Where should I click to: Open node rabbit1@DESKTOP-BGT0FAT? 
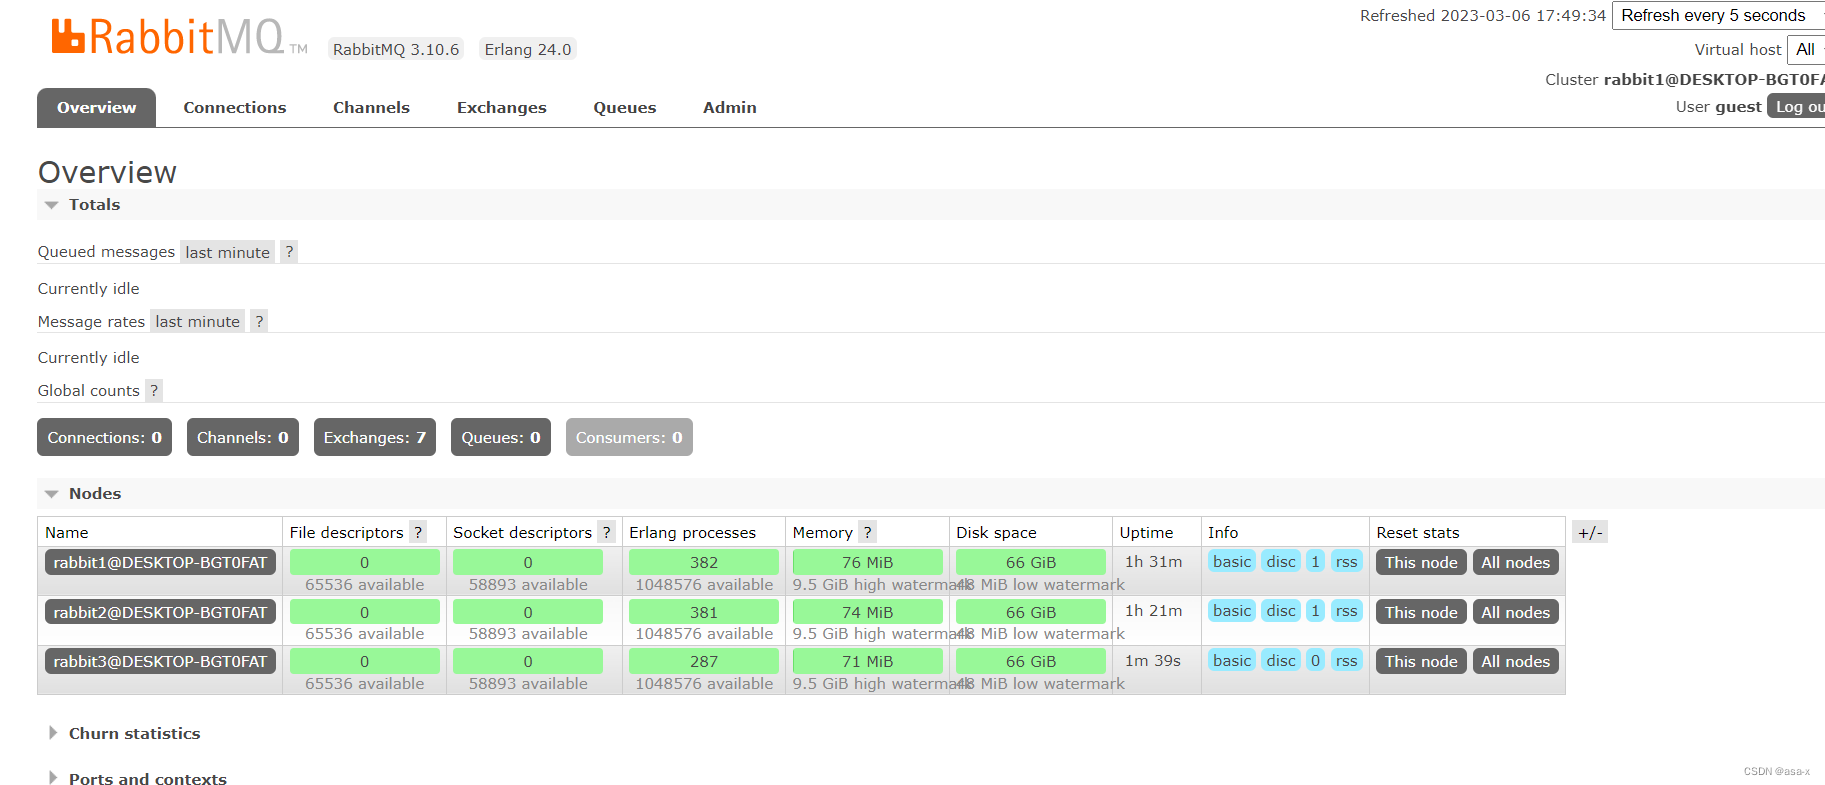tap(160, 562)
